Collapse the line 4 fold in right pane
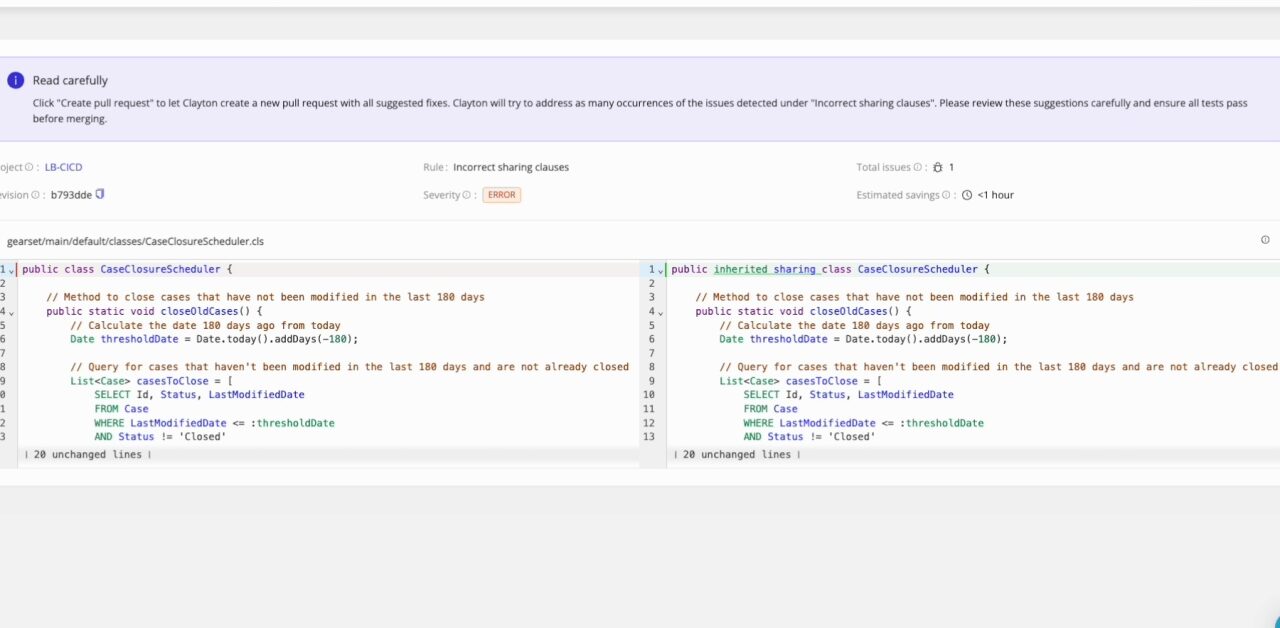The height and width of the screenshot is (628, 1280). click(x=659, y=312)
